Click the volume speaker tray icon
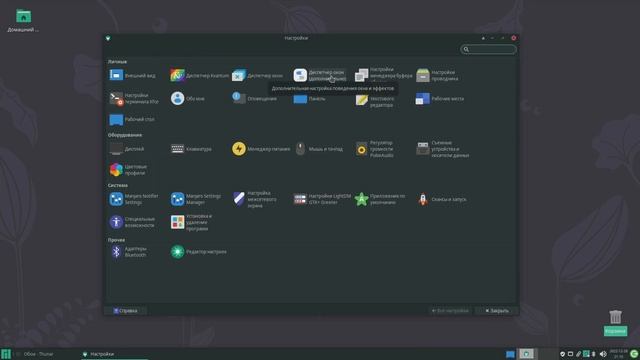The height and width of the screenshot is (360, 640). click(603, 354)
